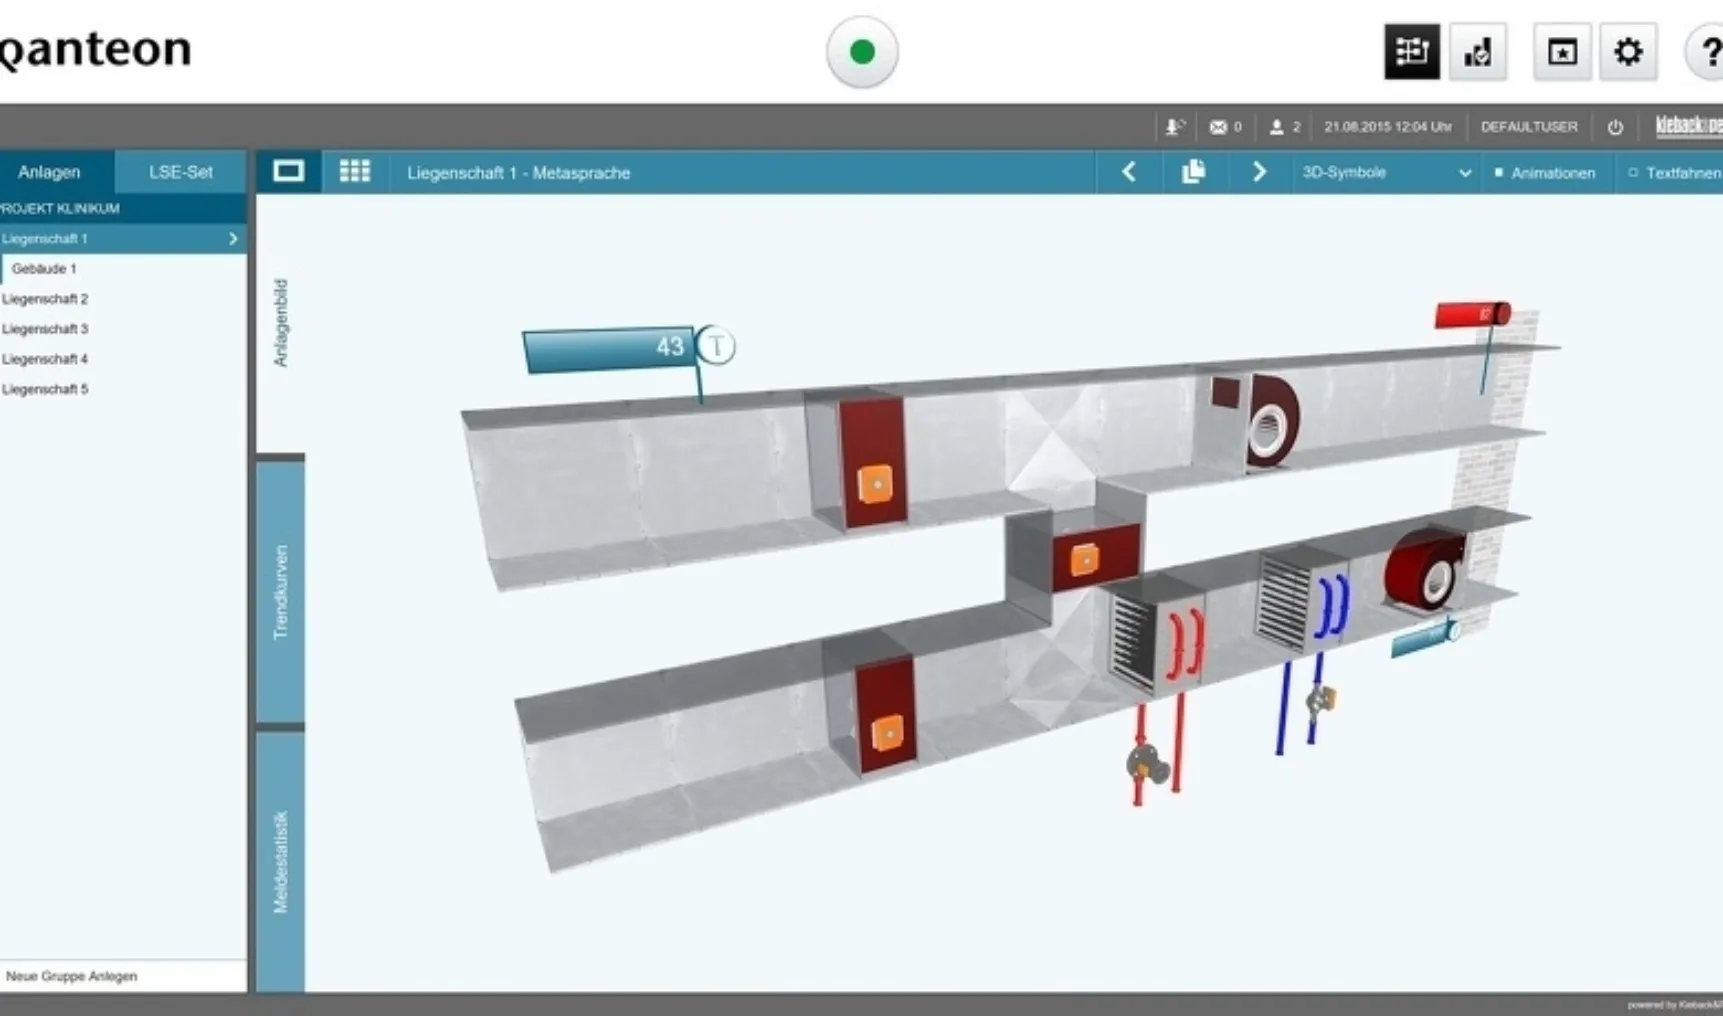Click the starred favorites window icon
The width and height of the screenshot is (1723, 1016).
point(1561,52)
